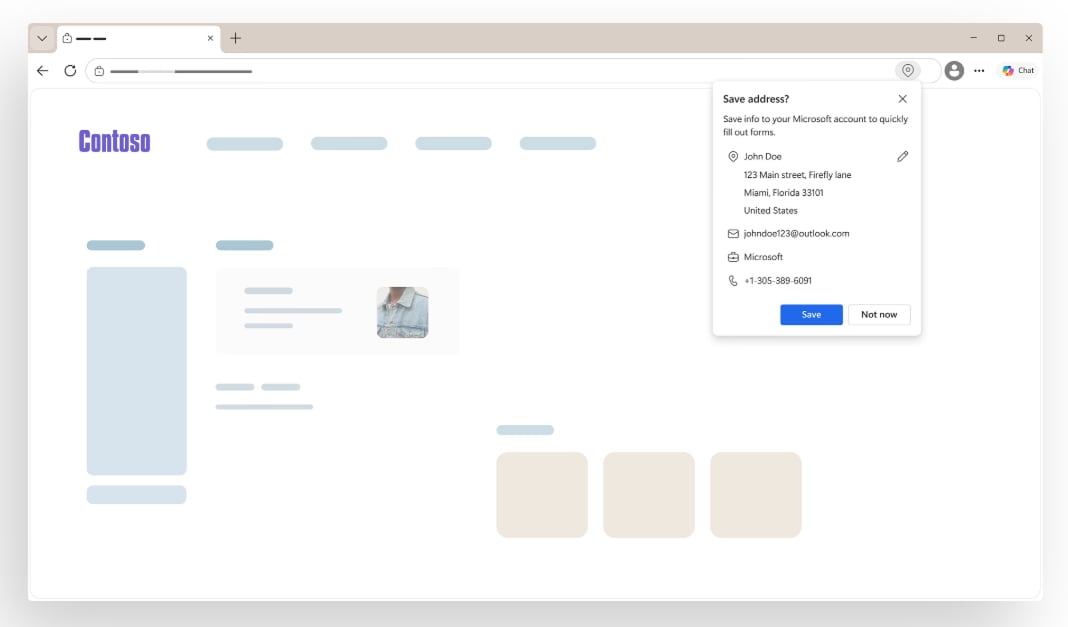The image size is (1068, 627).
Task: Close the current browser tab
Action: [x=210, y=39]
